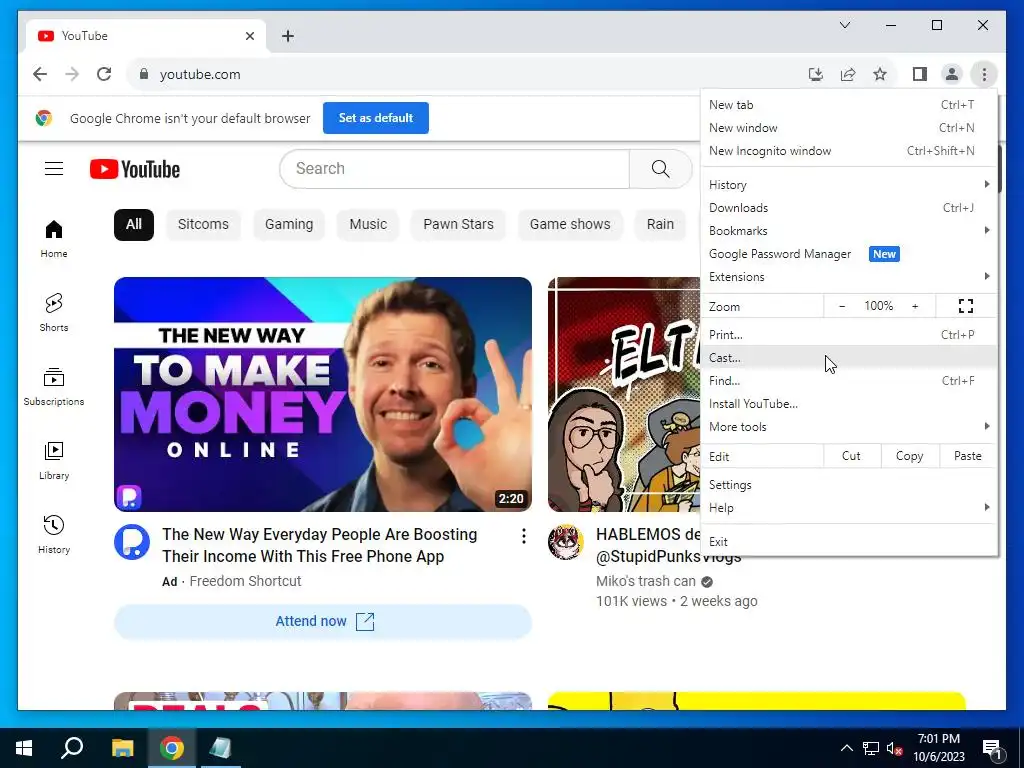The image size is (1024, 768).
Task: Open the YouTube hamburger guide menu
Action: click(54, 168)
